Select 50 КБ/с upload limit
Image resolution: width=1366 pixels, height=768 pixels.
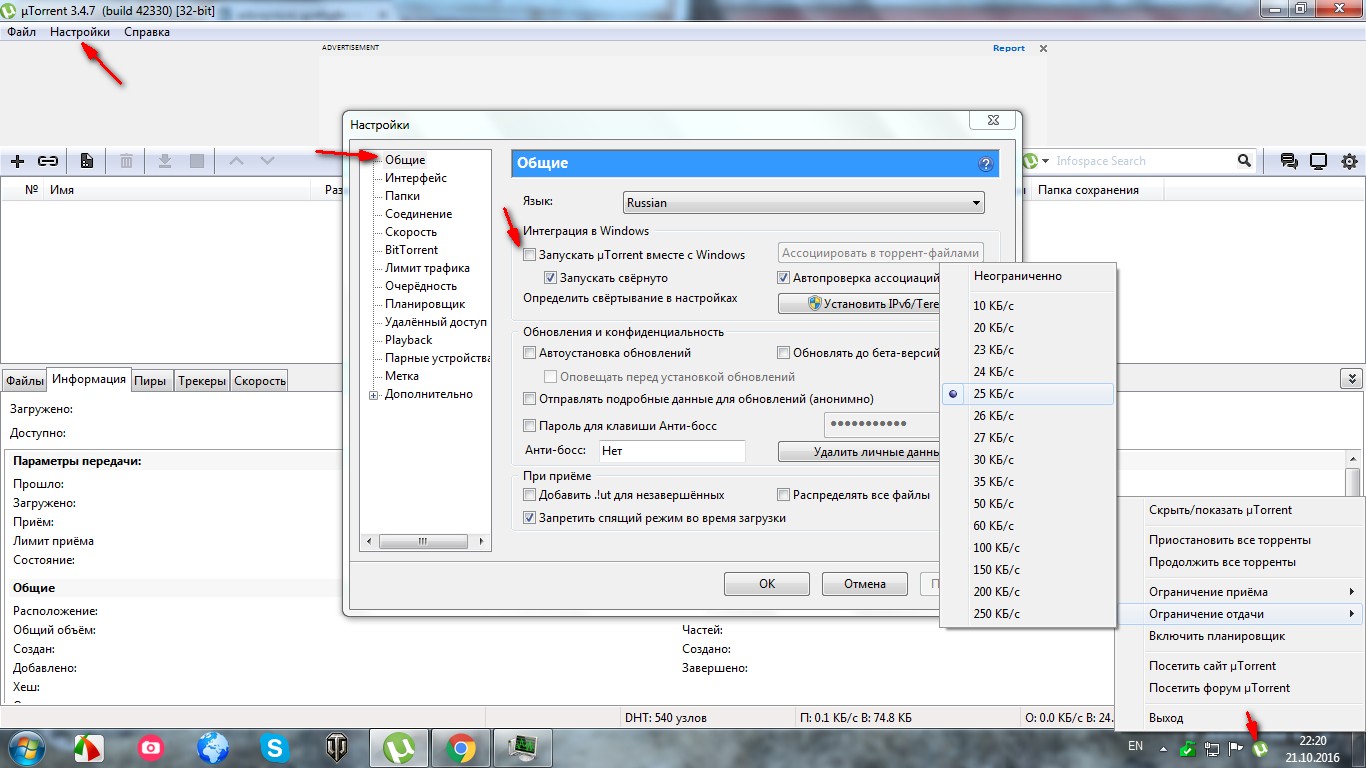[x=1028, y=504]
